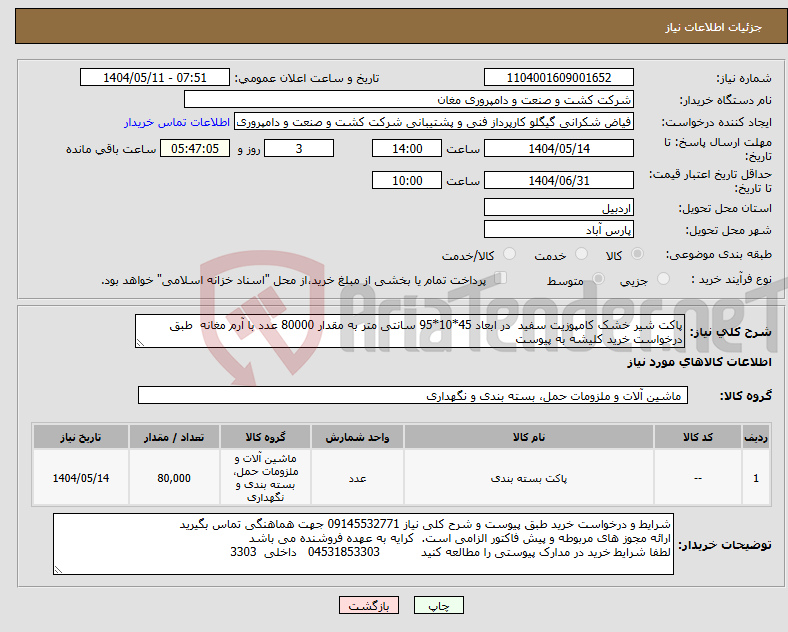The height and width of the screenshot is (632, 788).
Task: Click the ساعت باقی مانده label
Action: (x=111, y=149)
